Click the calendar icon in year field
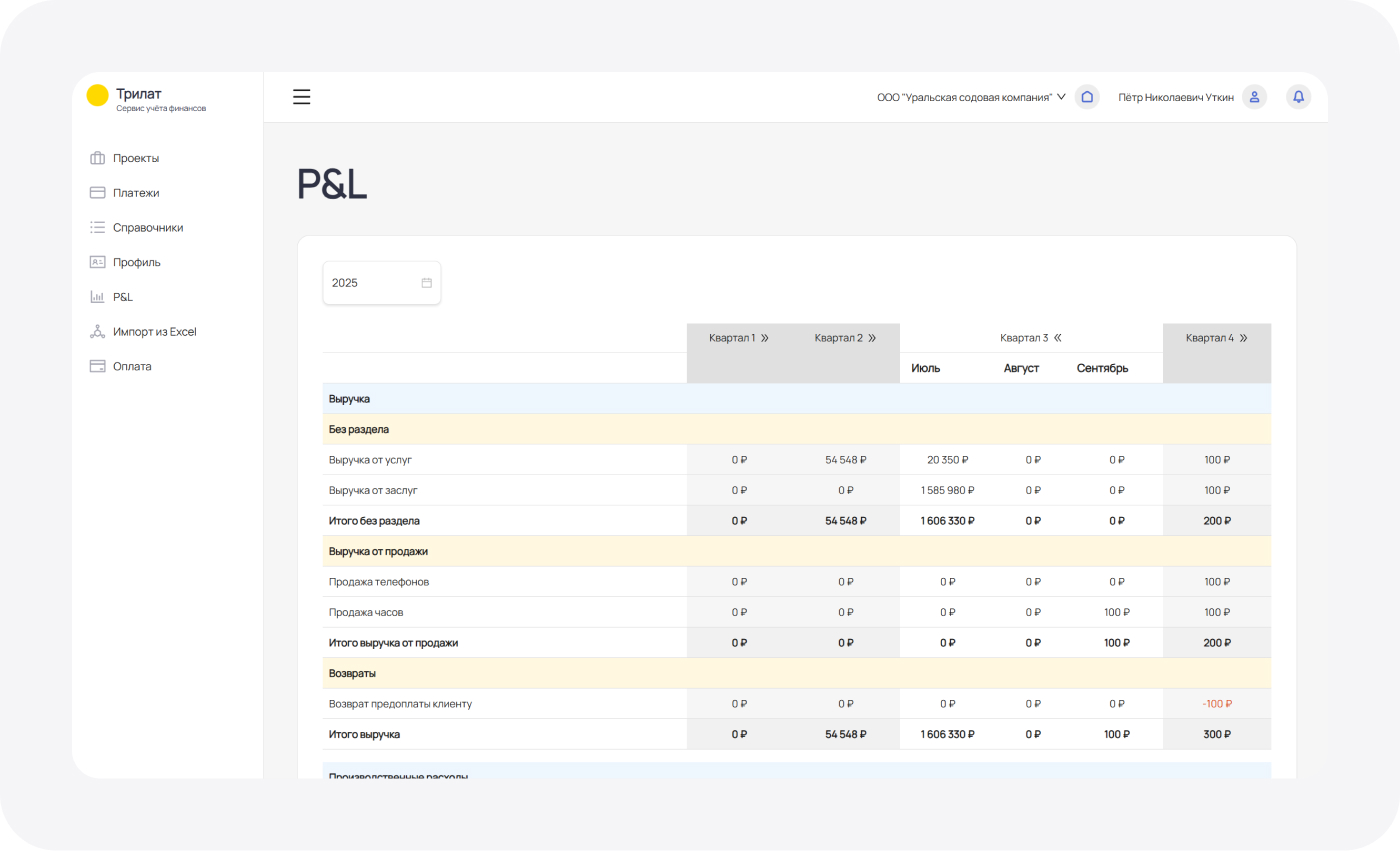This screenshot has width=1400, height=851. click(x=426, y=283)
